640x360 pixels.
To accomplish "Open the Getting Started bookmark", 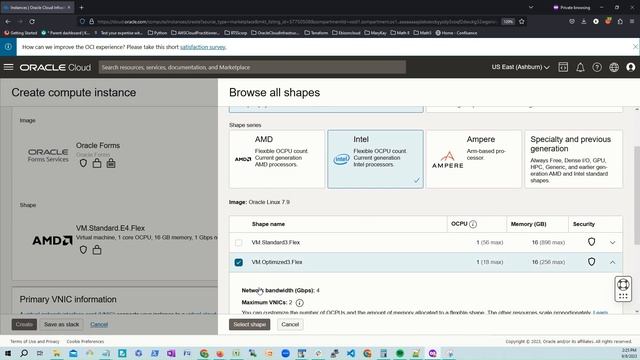I will click(x=20, y=33).
